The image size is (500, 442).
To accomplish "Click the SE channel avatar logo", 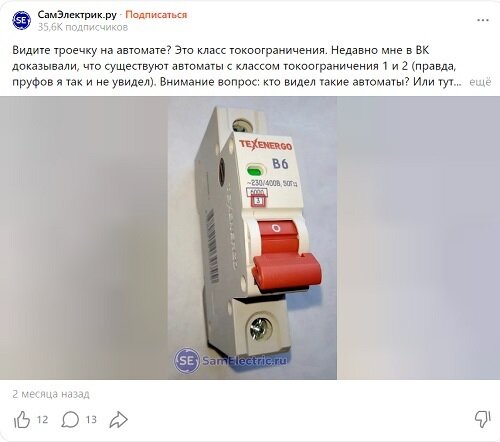I will pyautogui.click(x=21, y=20).
